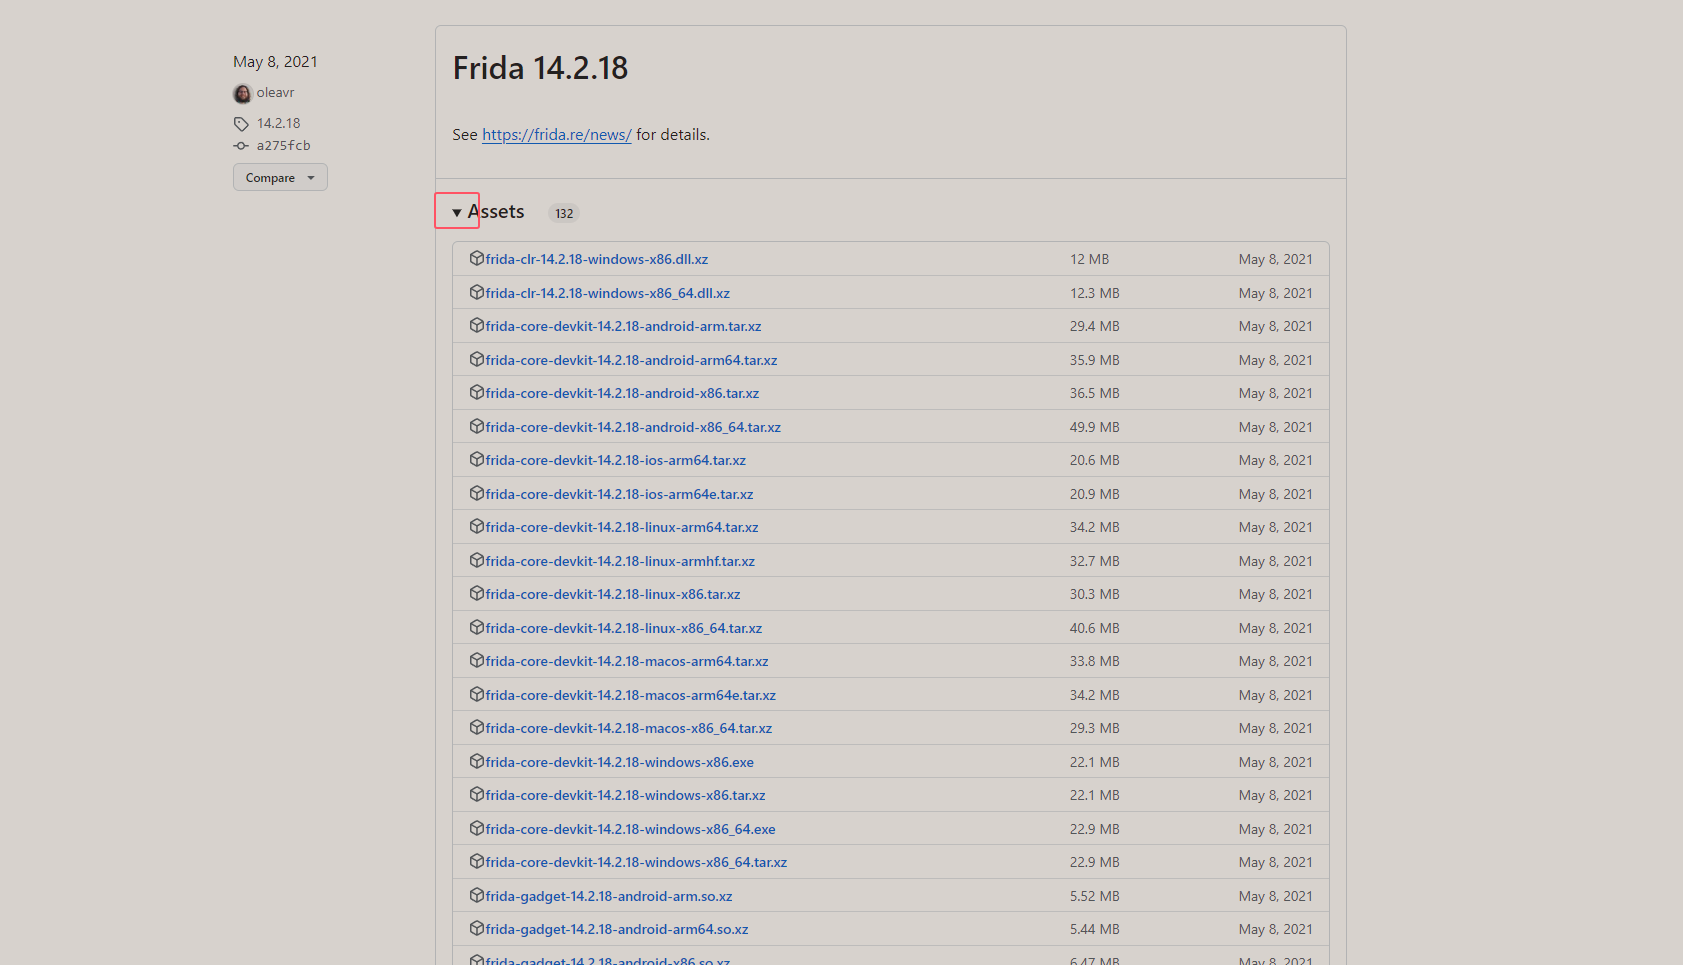Screen dimensions: 1683x965
Task: Click package icon for devkit ios-arm64e.tar.xz
Action: click(x=477, y=493)
